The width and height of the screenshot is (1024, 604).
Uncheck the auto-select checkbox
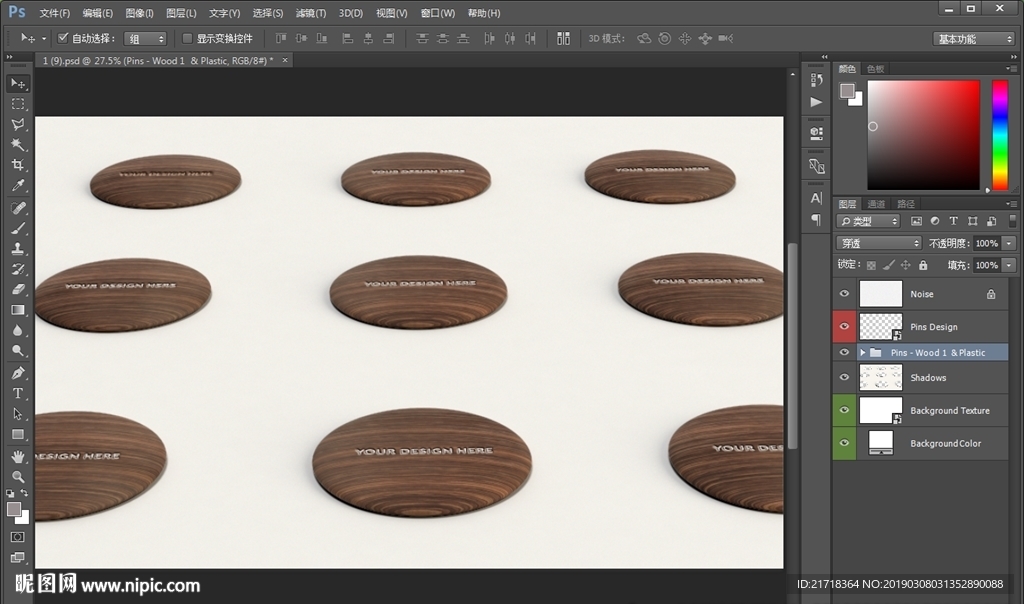(64, 38)
